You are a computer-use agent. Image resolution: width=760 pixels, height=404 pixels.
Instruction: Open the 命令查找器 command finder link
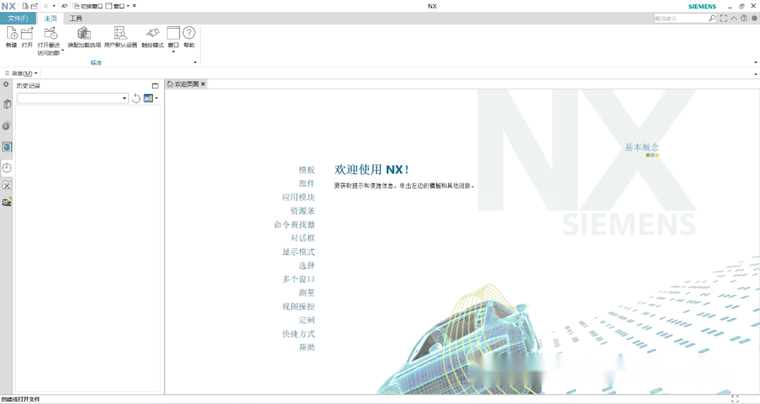294,225
